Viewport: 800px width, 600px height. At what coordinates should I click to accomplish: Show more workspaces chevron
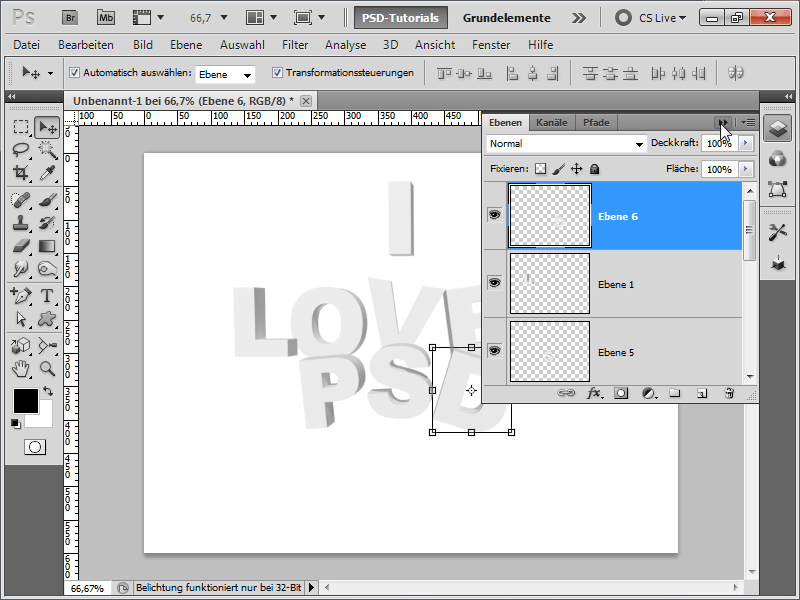[x=579, y=18]
